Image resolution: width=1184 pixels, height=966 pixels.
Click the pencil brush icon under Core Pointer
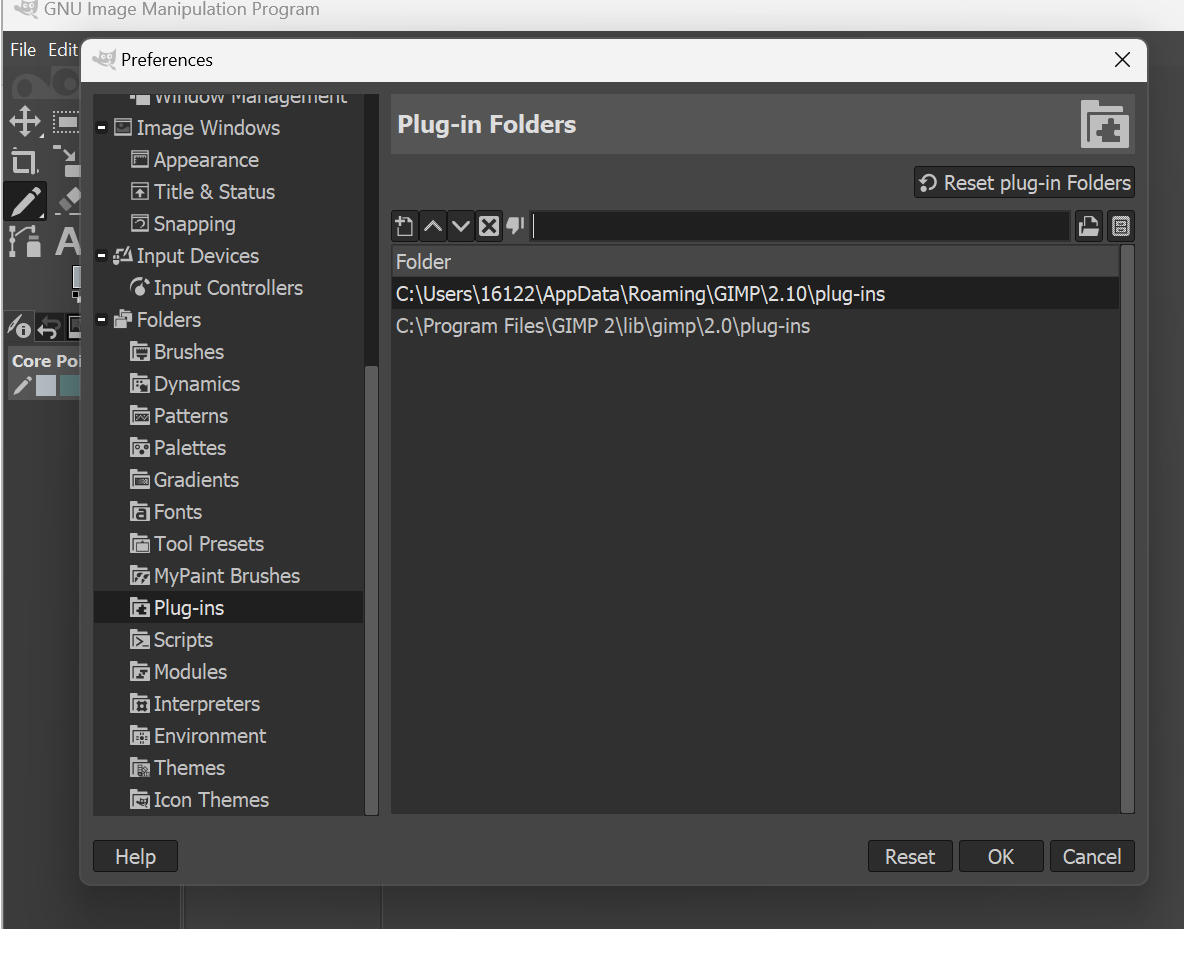click(22, 385)
